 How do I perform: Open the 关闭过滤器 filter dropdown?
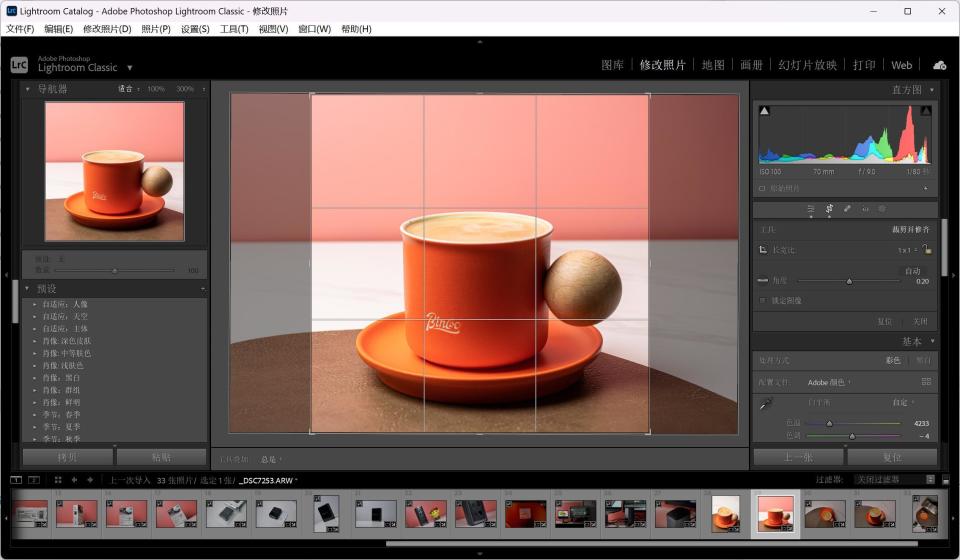pos(894,480)
